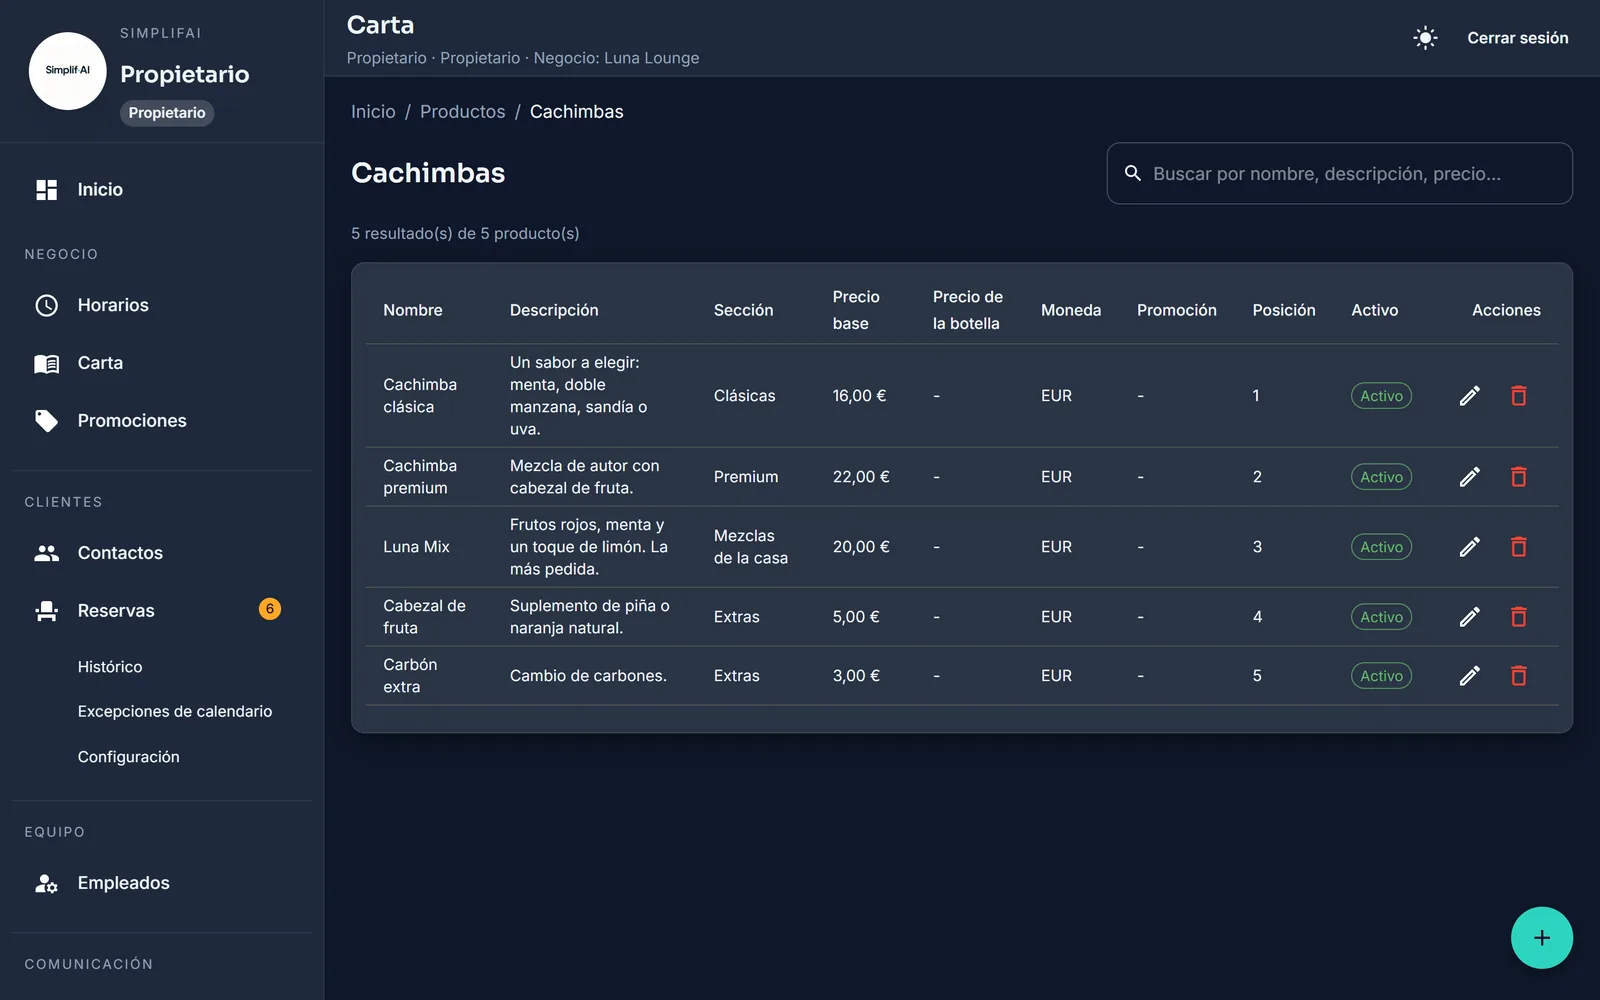Click the Nombre column header
Image resolution: width=1600 pixels, height=1000 pixels.
point(413,310)
